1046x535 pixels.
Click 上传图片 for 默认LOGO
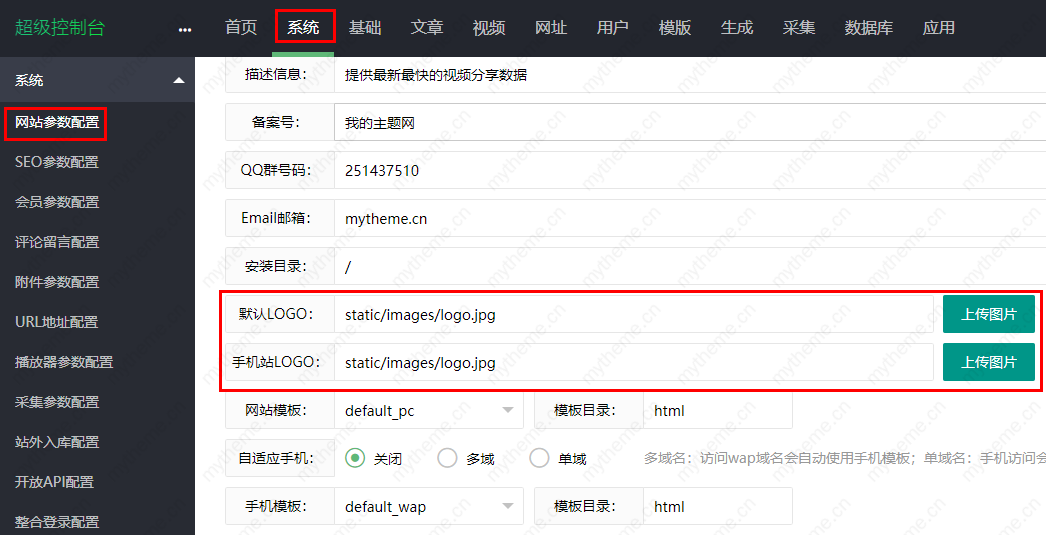pos(988,314)
